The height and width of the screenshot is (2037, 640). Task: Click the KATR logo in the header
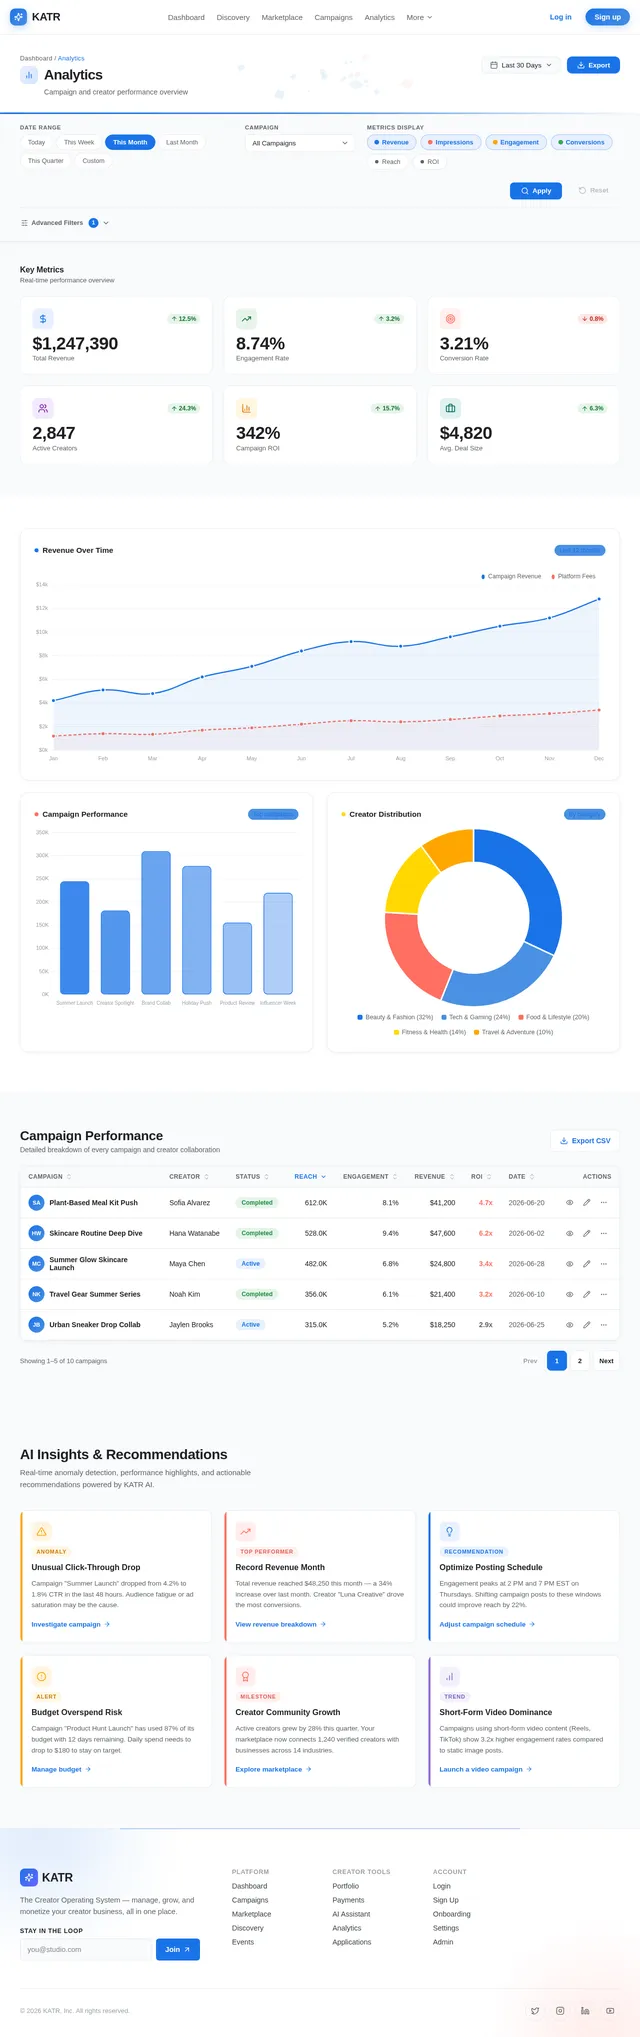[35, 17]
